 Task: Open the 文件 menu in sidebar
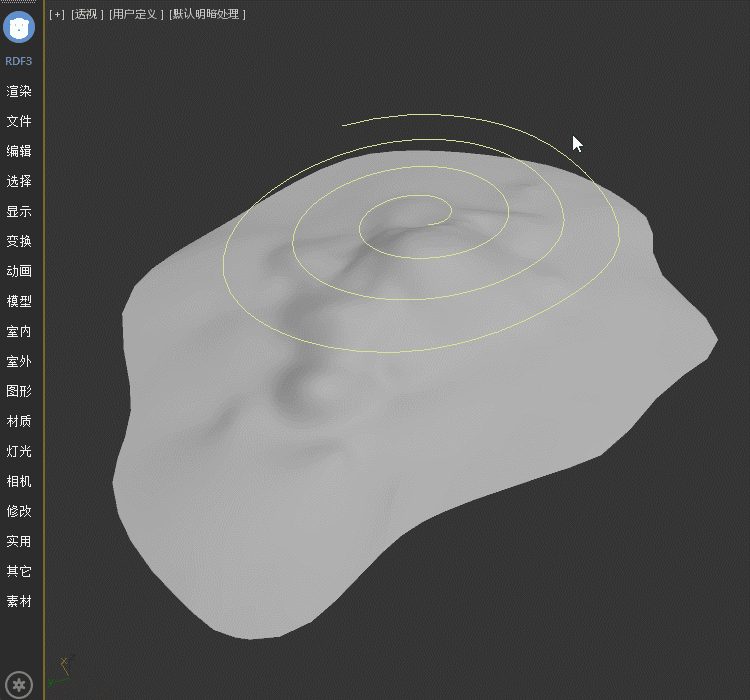pos(19,121)
